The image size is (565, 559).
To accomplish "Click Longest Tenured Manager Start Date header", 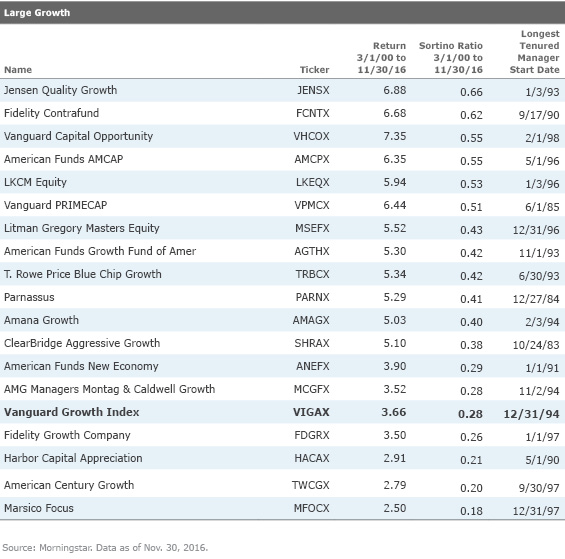I will [534, 52].
